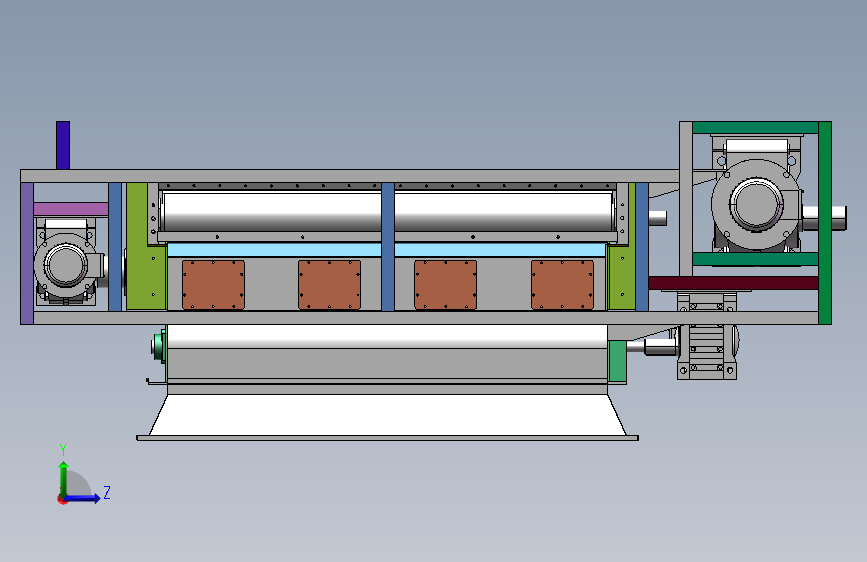The image size is (867, 562).
Task: Select the green block at lower roller's right end
Action: point(617,361)
